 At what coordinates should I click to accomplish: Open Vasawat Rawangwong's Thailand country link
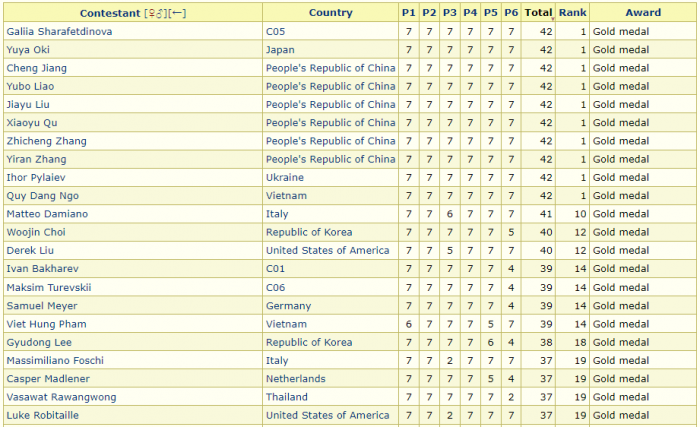click(x=287, y=397)
